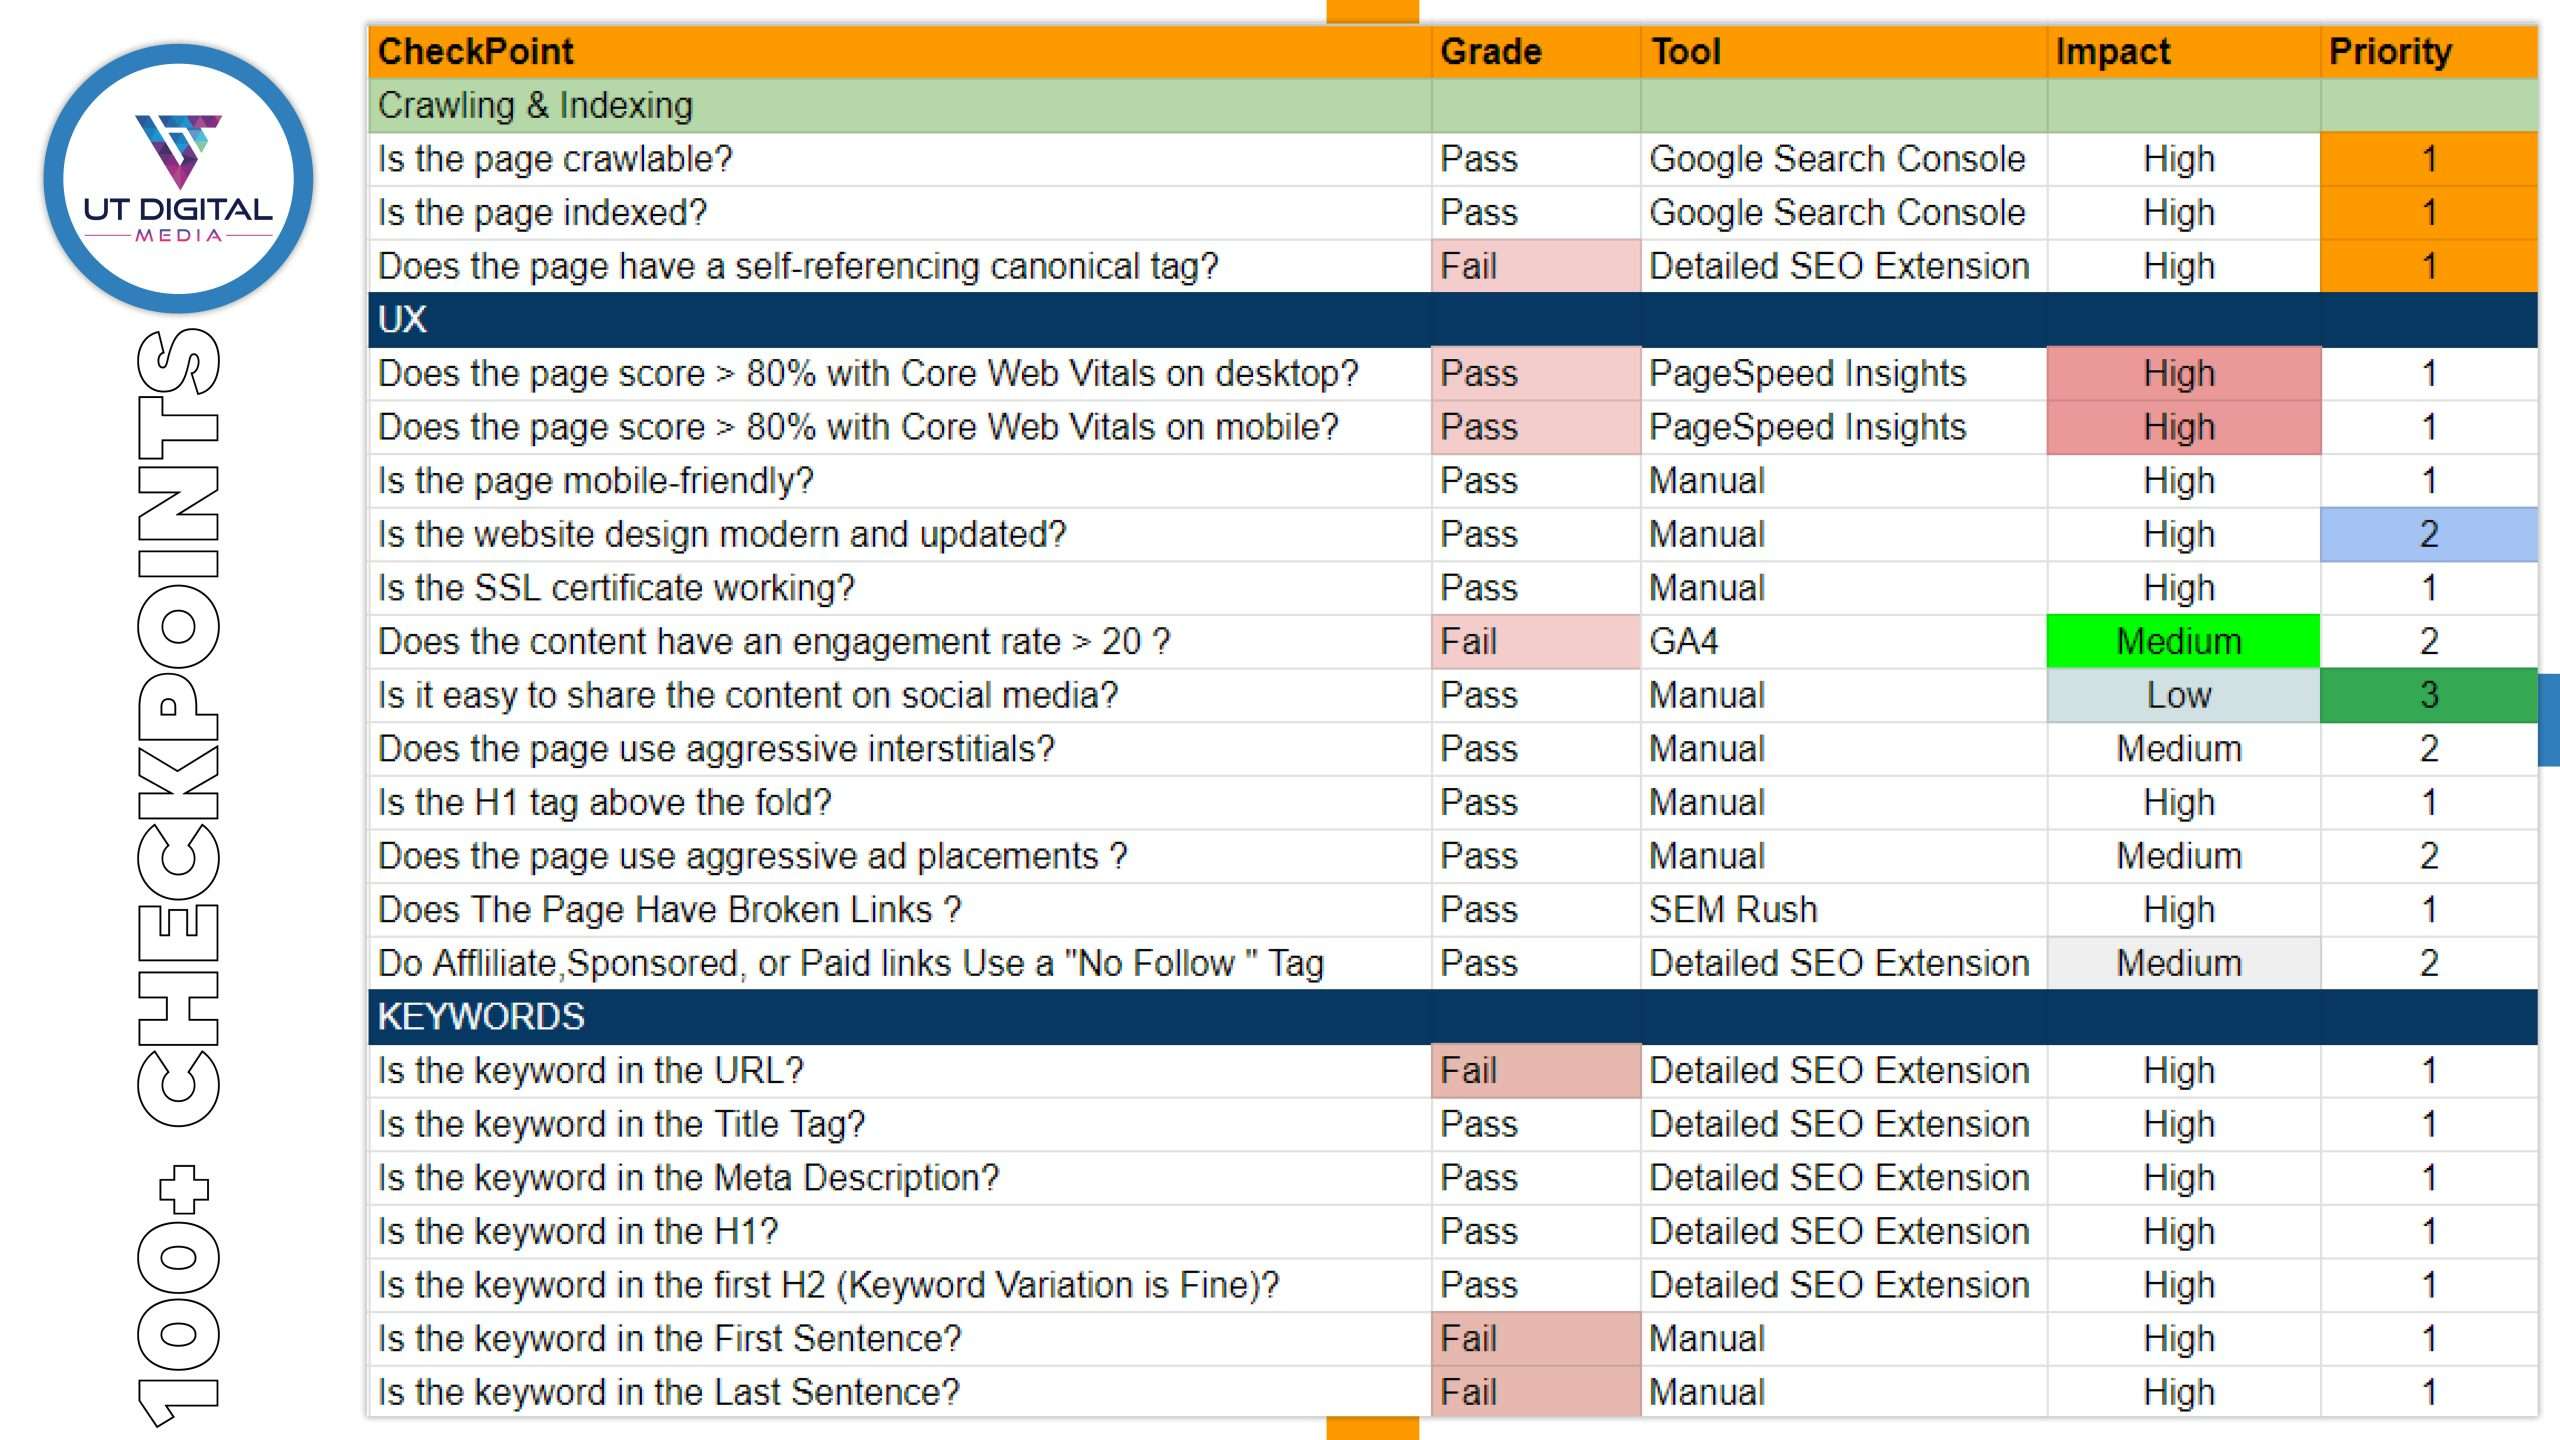Select the Low impact cell

point(2180,696)
